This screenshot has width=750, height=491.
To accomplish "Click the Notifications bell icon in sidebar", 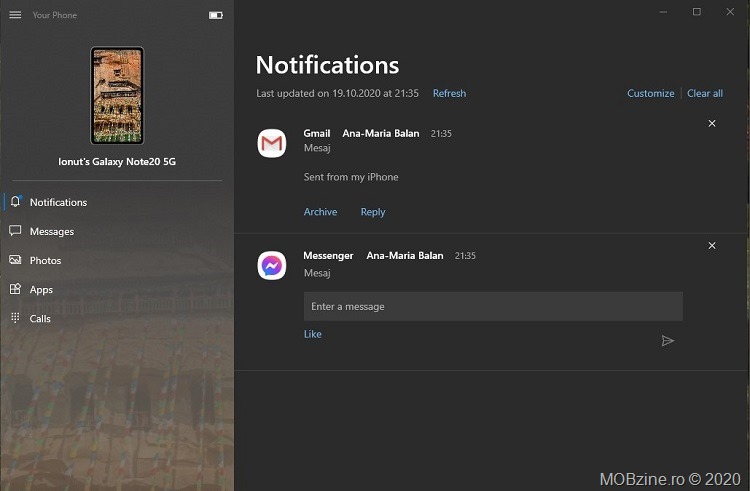I will [16, 202].
